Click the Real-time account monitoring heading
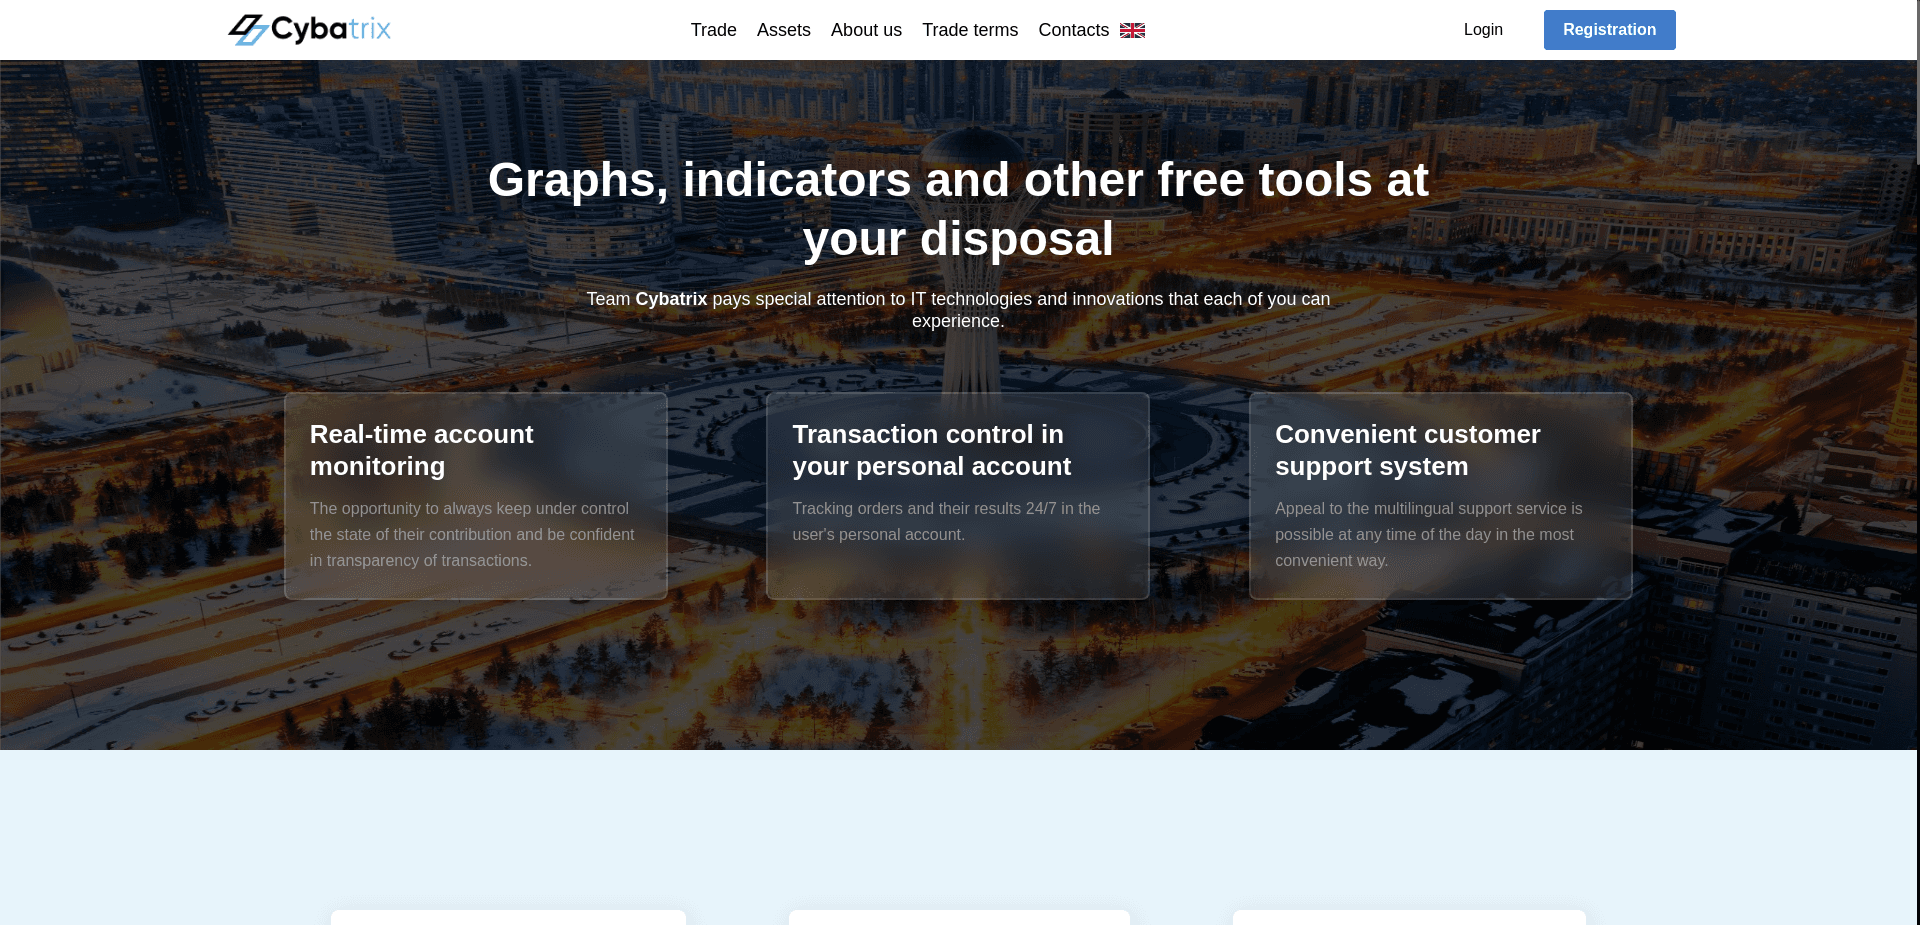Viewport: 1920px width, 925px height. [x=421, y=450]
